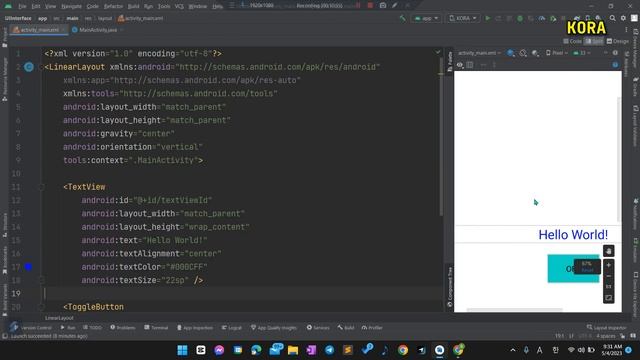Open the Logcat tool window
640x360 pixels.
coord(231,327)
